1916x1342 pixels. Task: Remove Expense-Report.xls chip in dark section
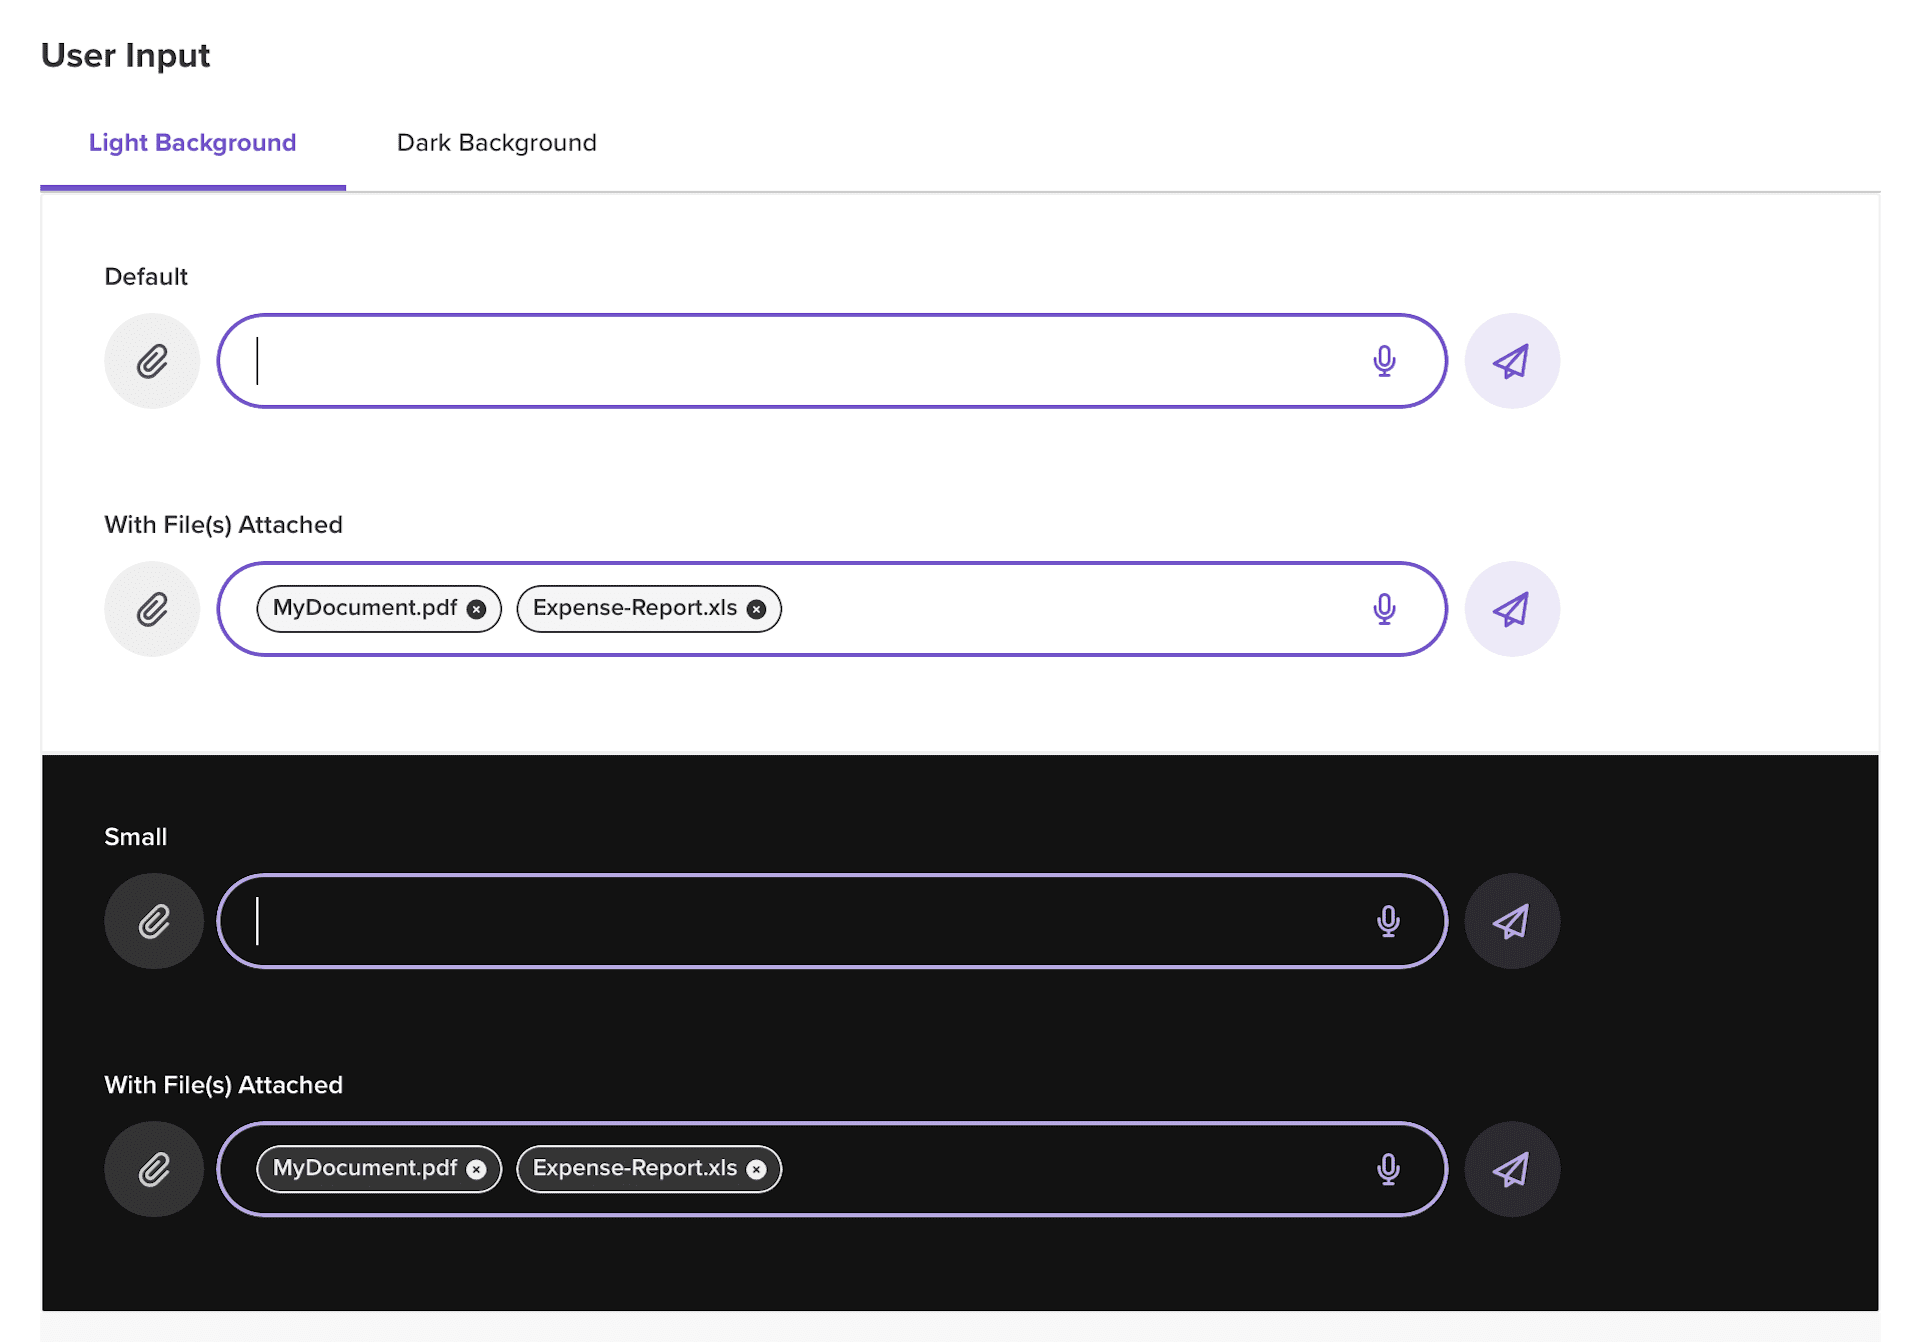point(757,1169)
